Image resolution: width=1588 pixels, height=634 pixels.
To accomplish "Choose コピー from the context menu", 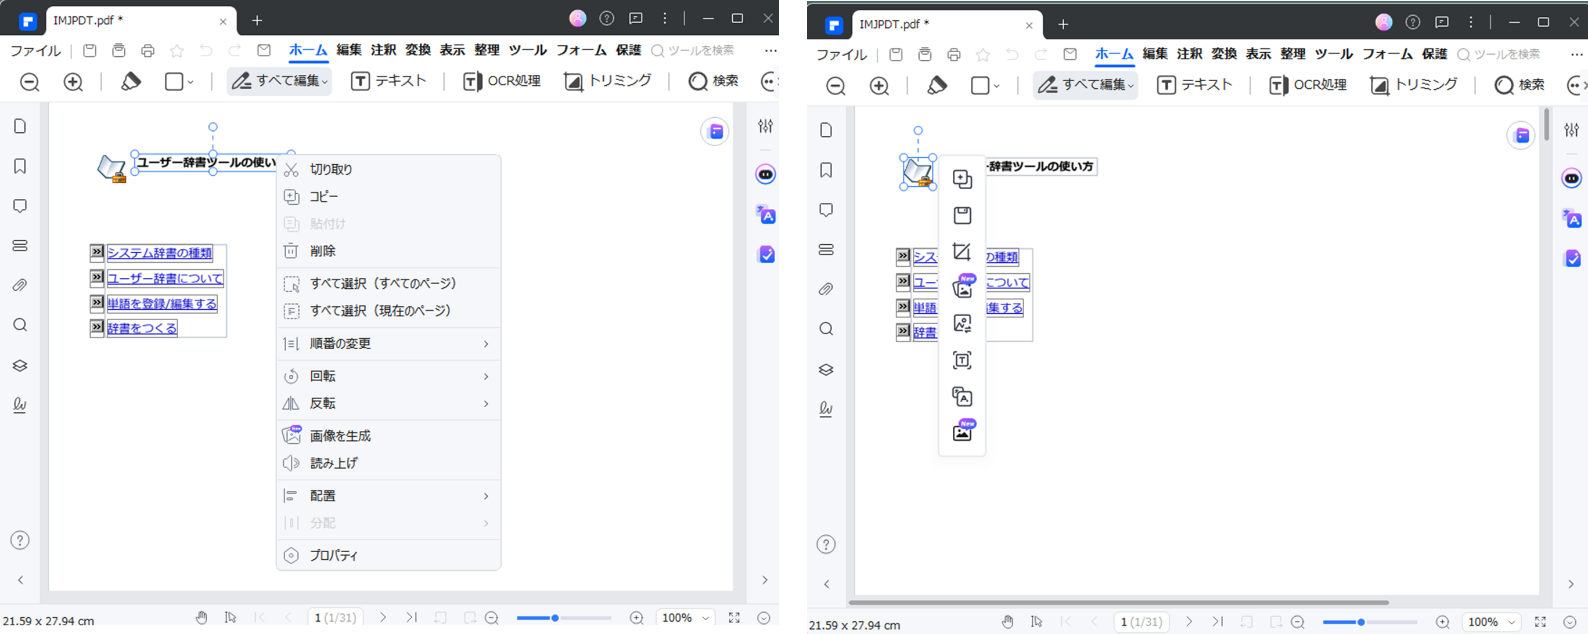I will click(324, 197).
